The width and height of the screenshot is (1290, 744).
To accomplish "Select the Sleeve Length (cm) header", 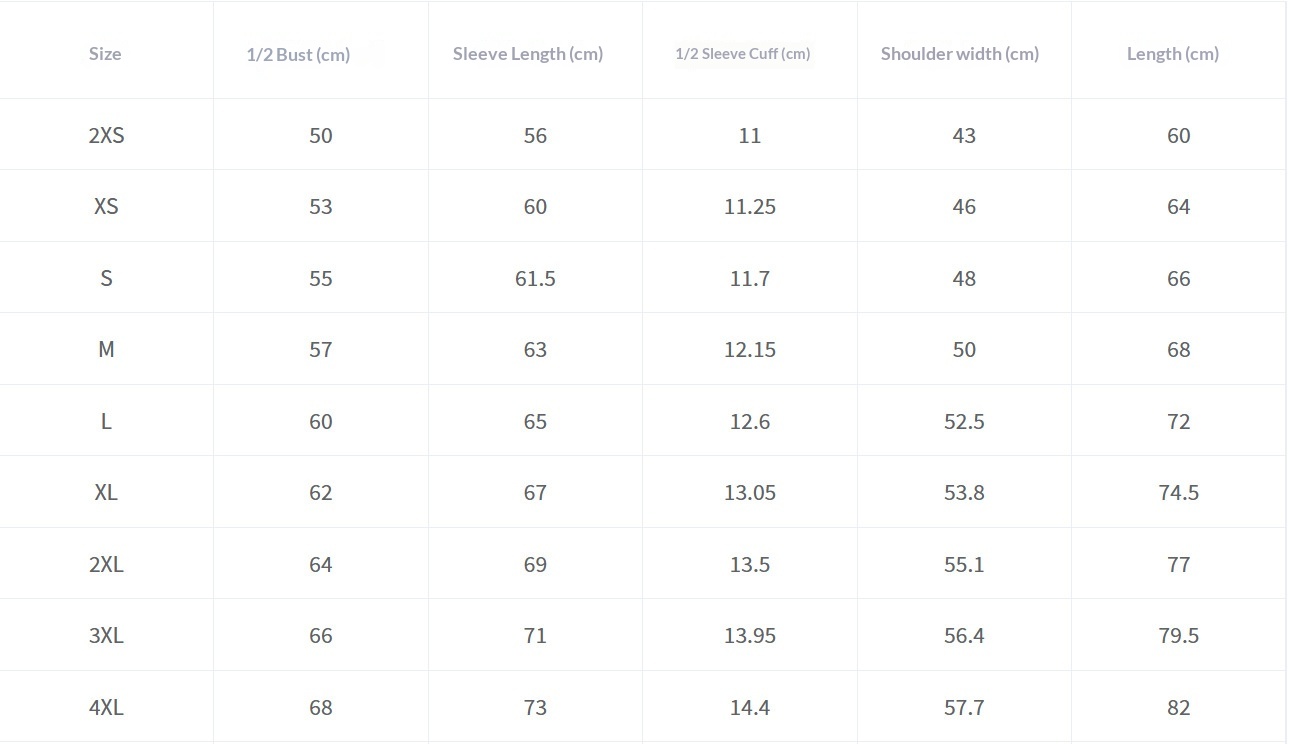I will (x=528, y=54).
